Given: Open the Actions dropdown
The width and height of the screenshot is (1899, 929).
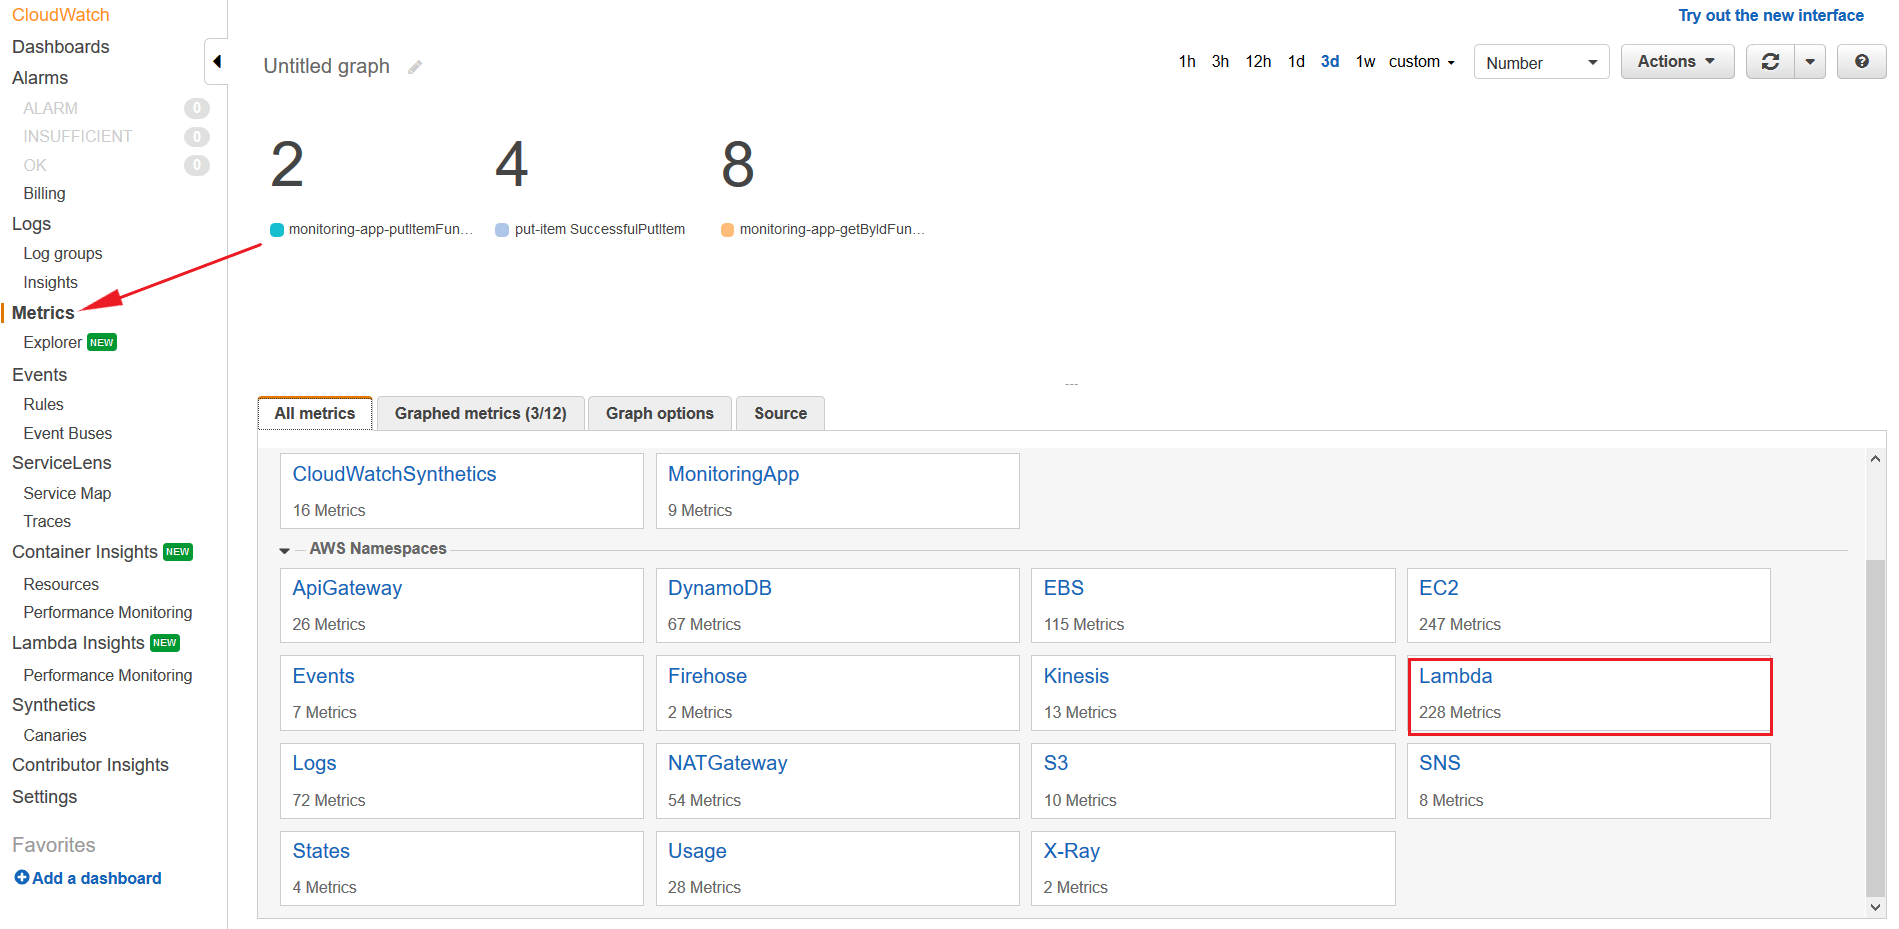Looking at the screenshot, I should 1677,62.
